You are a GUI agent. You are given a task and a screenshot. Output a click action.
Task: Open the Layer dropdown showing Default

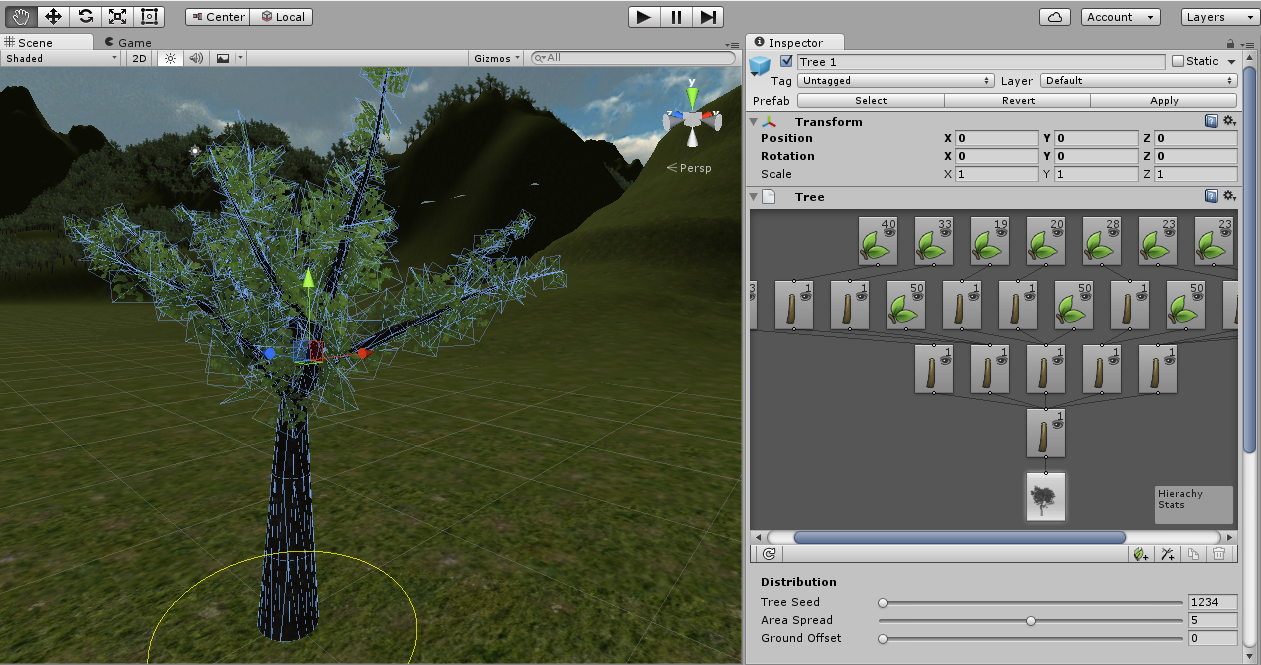1139,81
